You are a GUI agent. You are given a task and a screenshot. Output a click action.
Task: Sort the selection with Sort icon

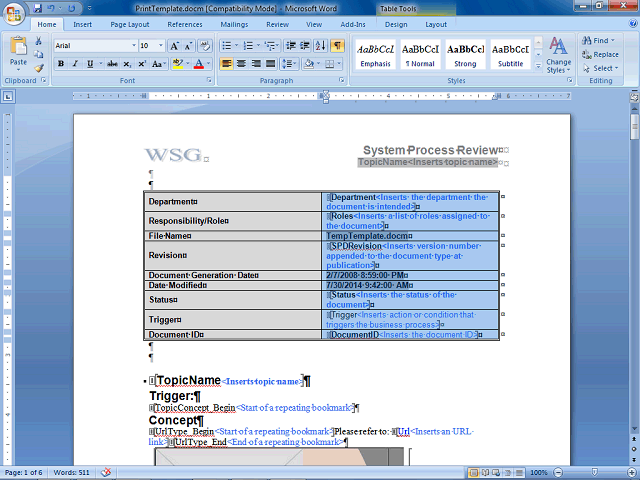point(320,46)
